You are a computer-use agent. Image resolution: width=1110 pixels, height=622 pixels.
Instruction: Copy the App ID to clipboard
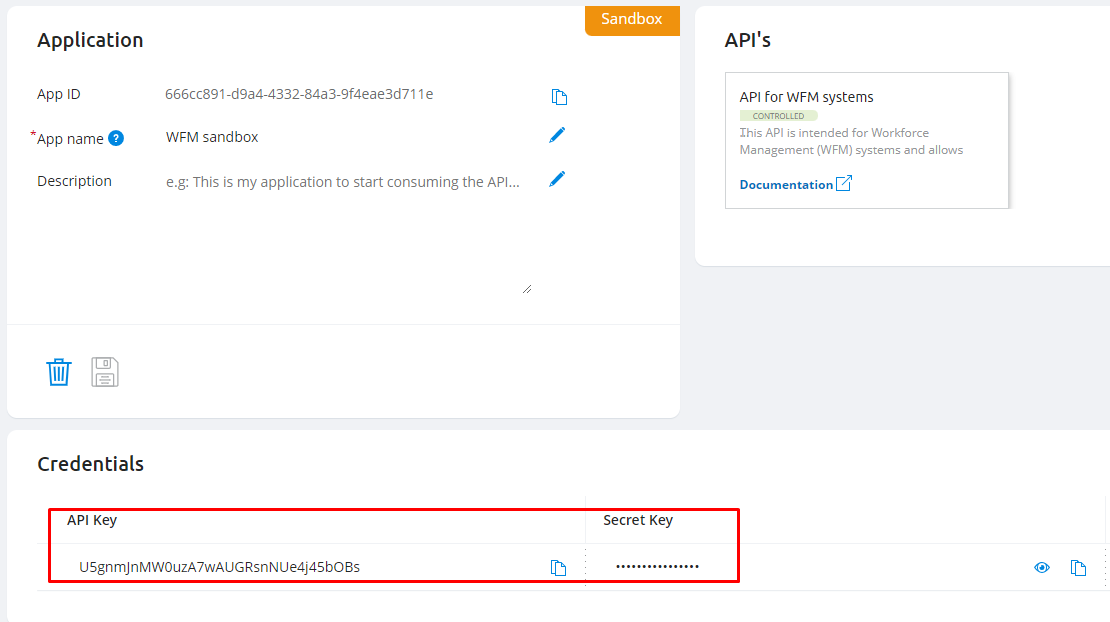pyautogui.click(x=559, y=97)
